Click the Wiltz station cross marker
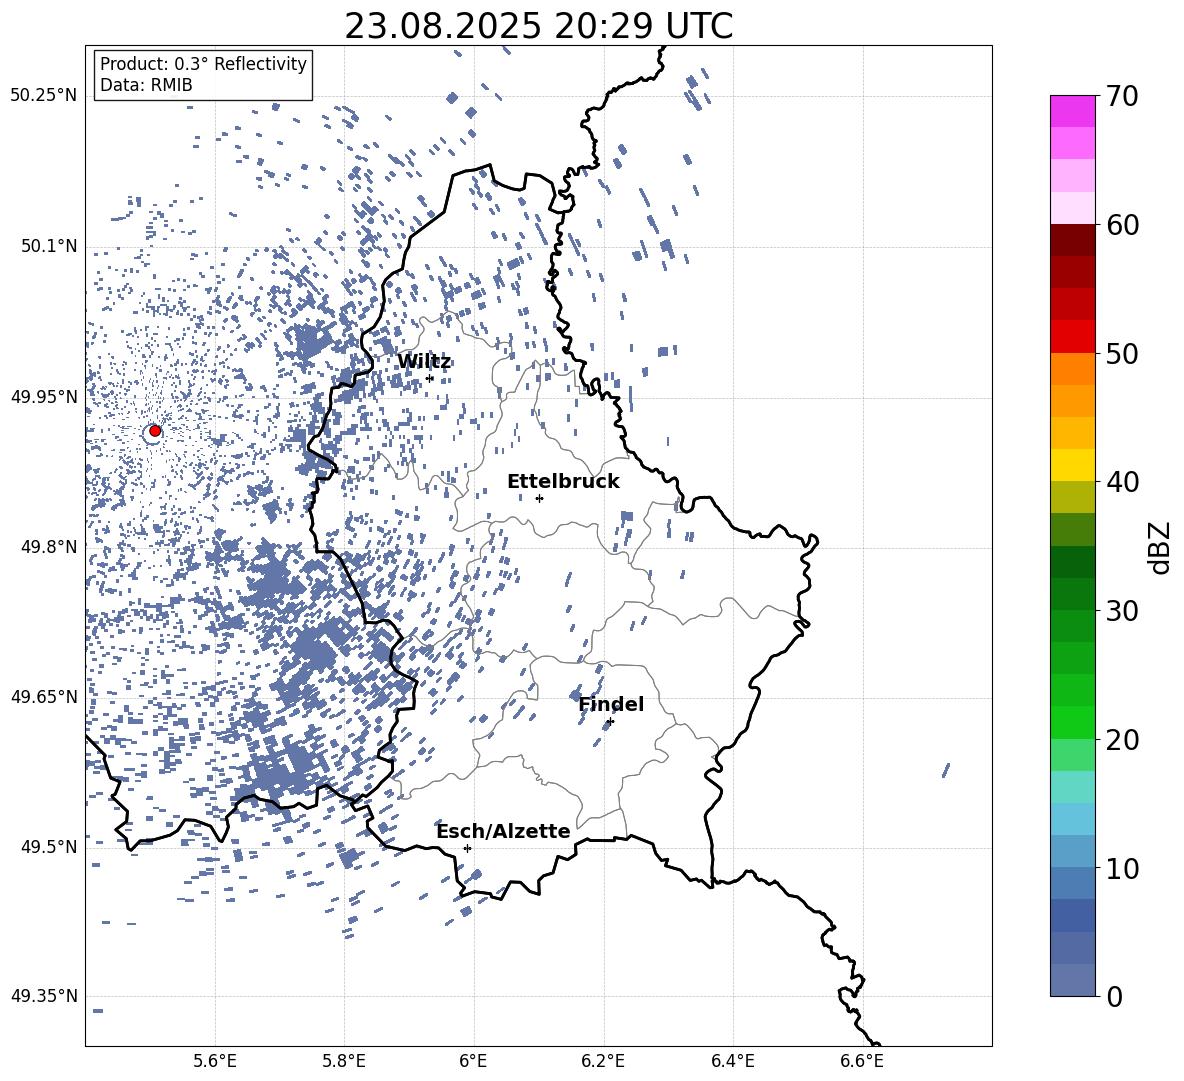Screen dimensions: 1184x1081 [430, 378]
